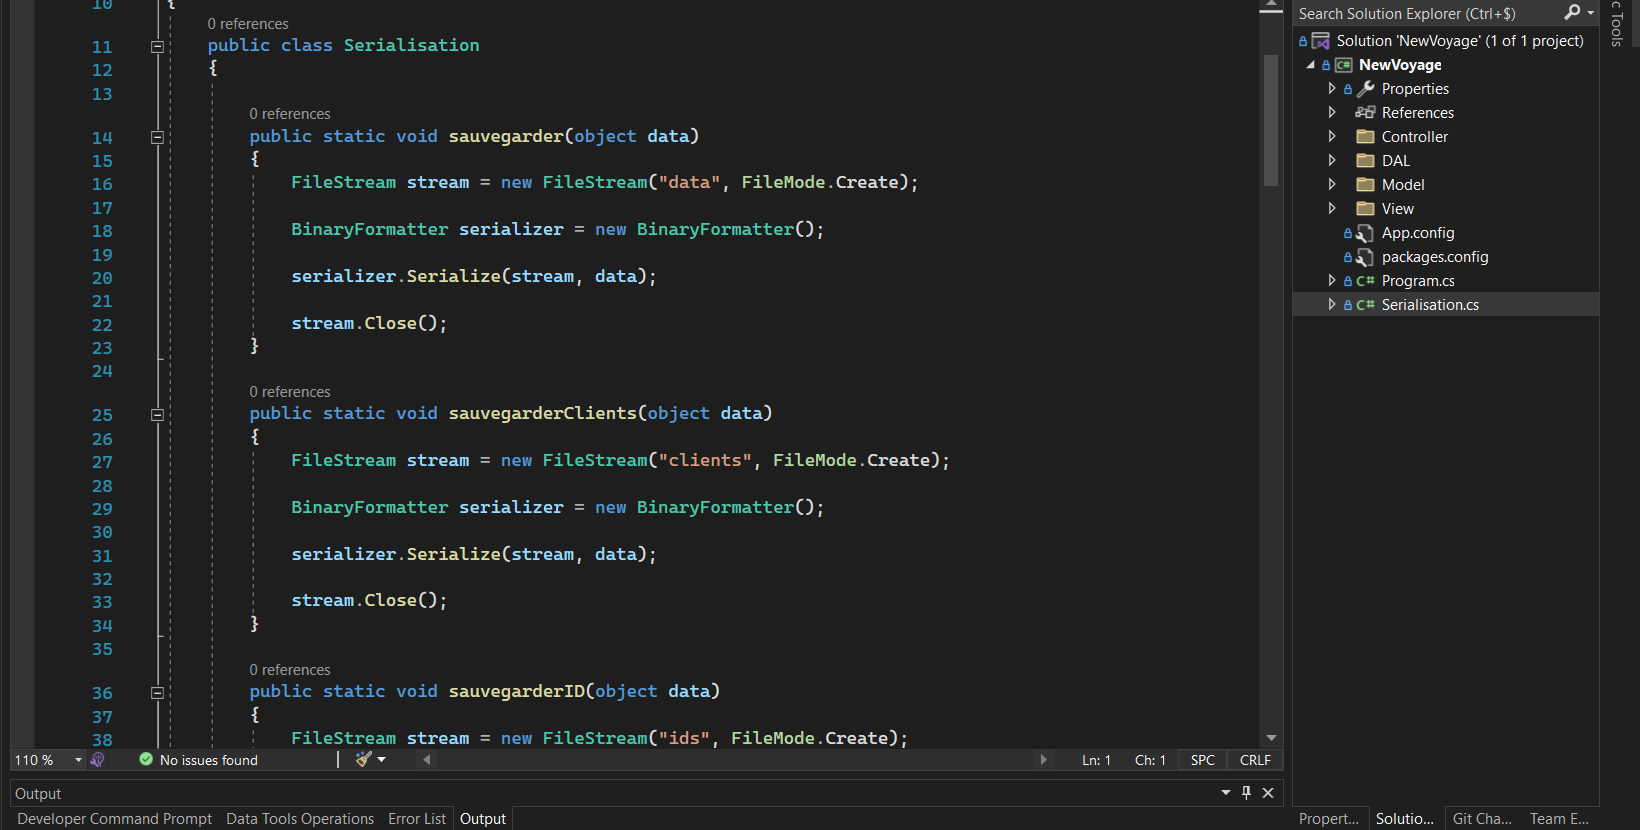Click the Solution Explorer search magnifier icon
This screenshot has height=830, width=1640.
(x=1572, y=12)
